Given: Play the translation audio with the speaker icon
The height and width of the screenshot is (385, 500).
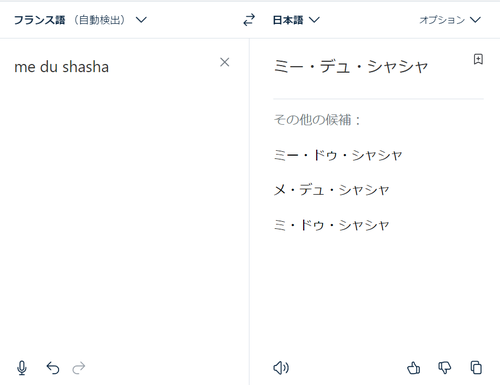Looking at the screenshot, I should 281,368.
